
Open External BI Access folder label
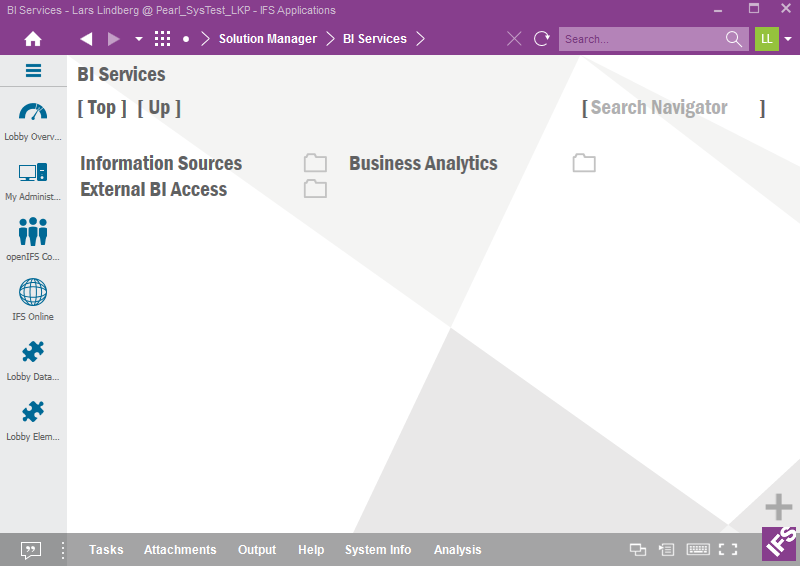tap(154, 189)
